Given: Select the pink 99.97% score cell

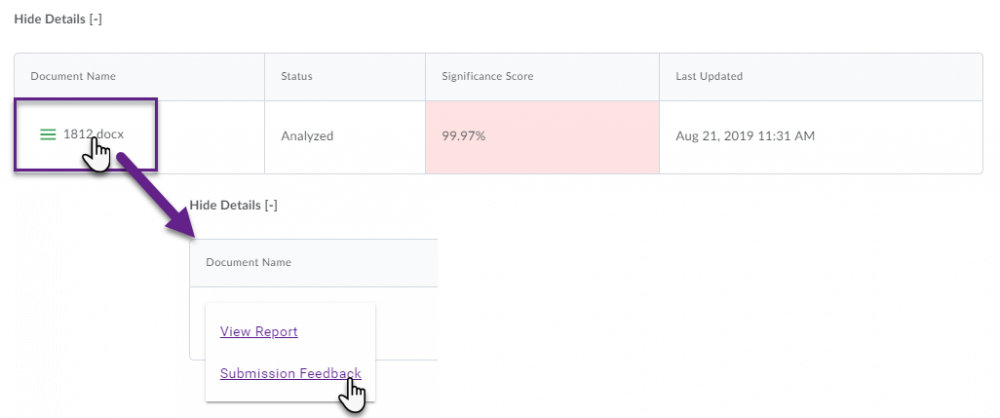Looking at the screenshot, I should click(542, 137).
